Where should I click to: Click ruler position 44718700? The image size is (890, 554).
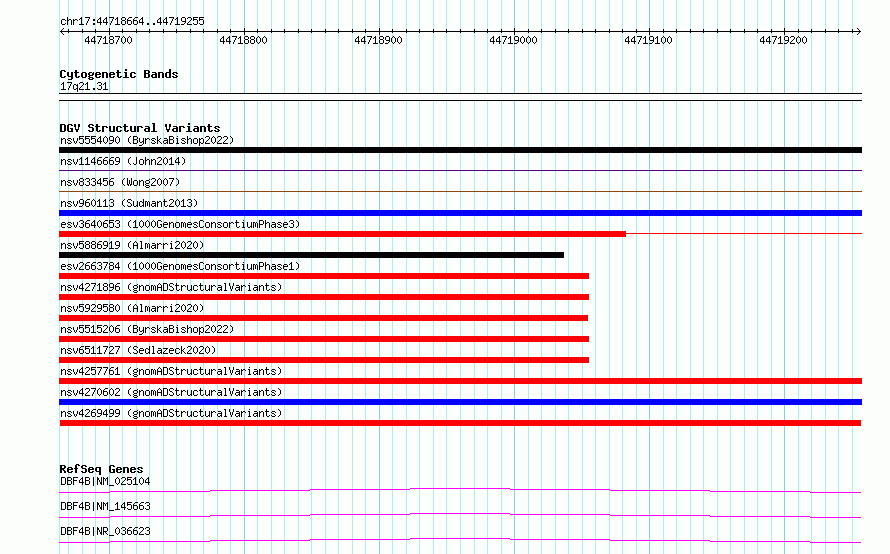click(x=108, y=40)
